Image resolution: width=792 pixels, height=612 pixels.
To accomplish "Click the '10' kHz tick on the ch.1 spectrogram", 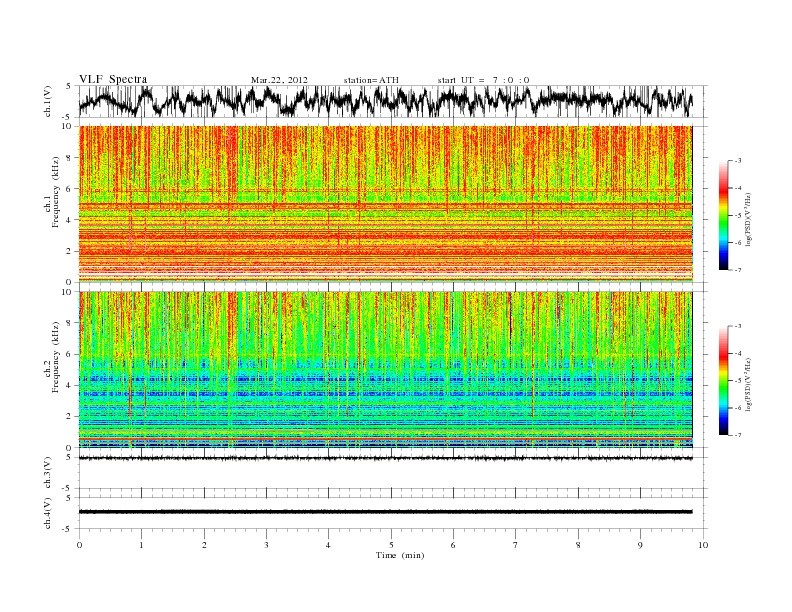I will tap(68, 126).
